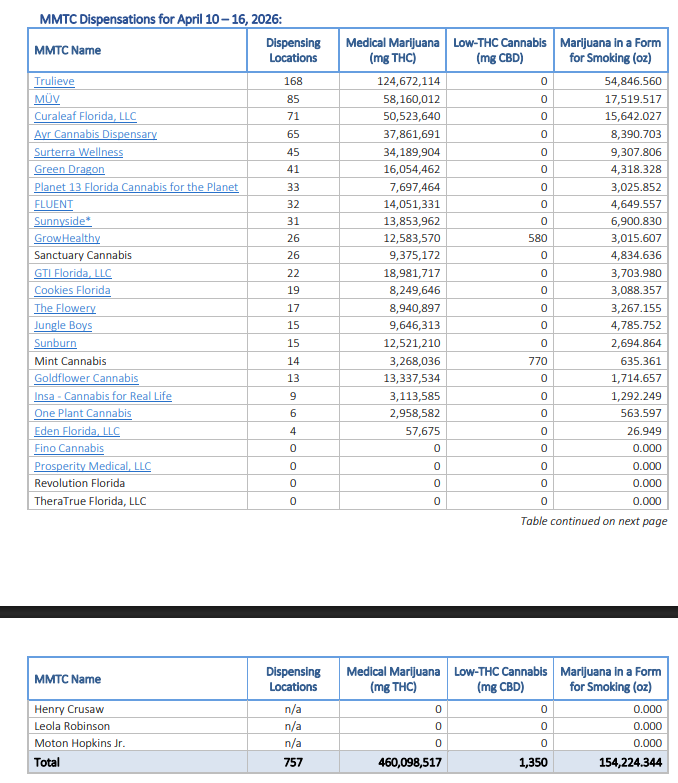Click first table's Marijuana in a Form for Smoking header

pyautogui.click(x=610, y=50)
